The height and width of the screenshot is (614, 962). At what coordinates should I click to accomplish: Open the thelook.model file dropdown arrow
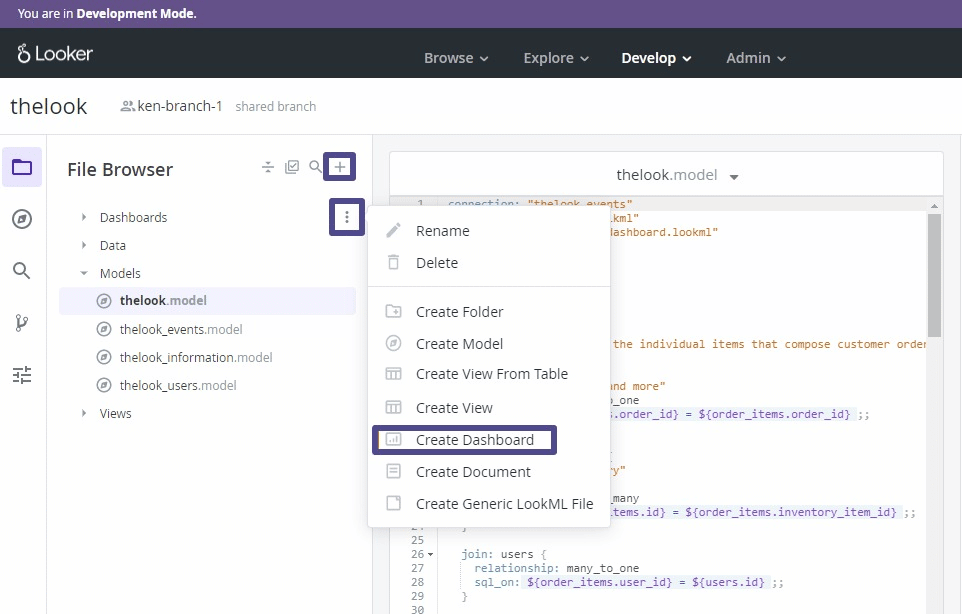[x=734, y=177]
